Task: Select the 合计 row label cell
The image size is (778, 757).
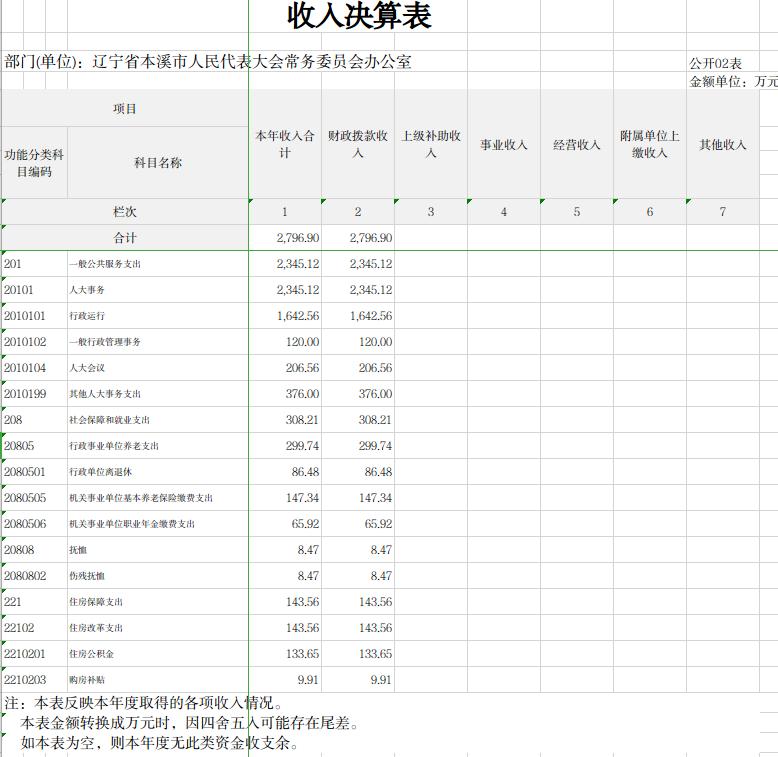Action: point(125,238)
